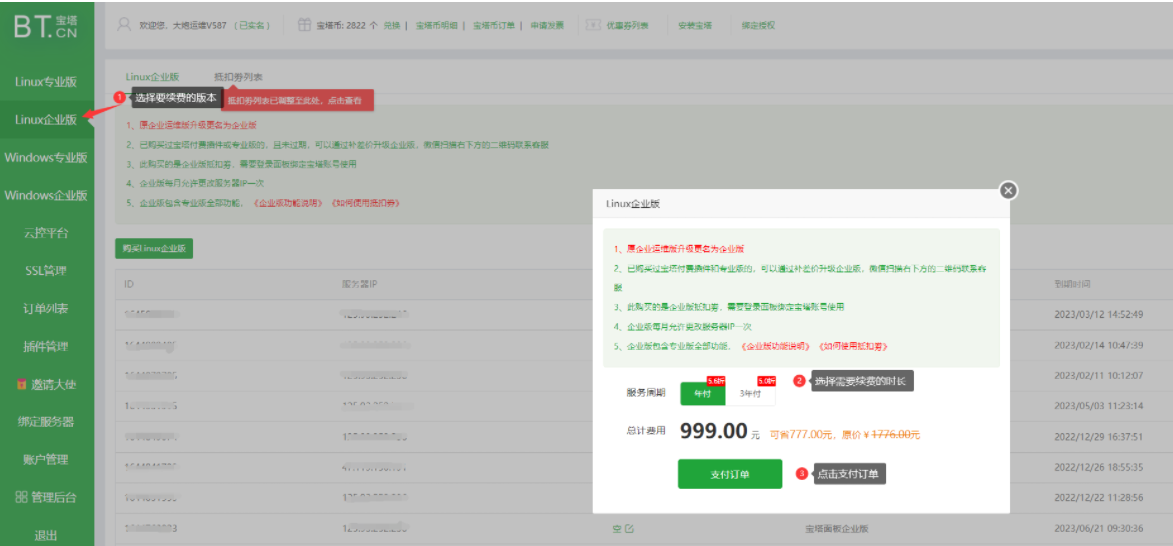The image size is (1173, 546).
Task: Click expiry date 2023/06/21 09:30:36
Action: tap(1099, 528)
